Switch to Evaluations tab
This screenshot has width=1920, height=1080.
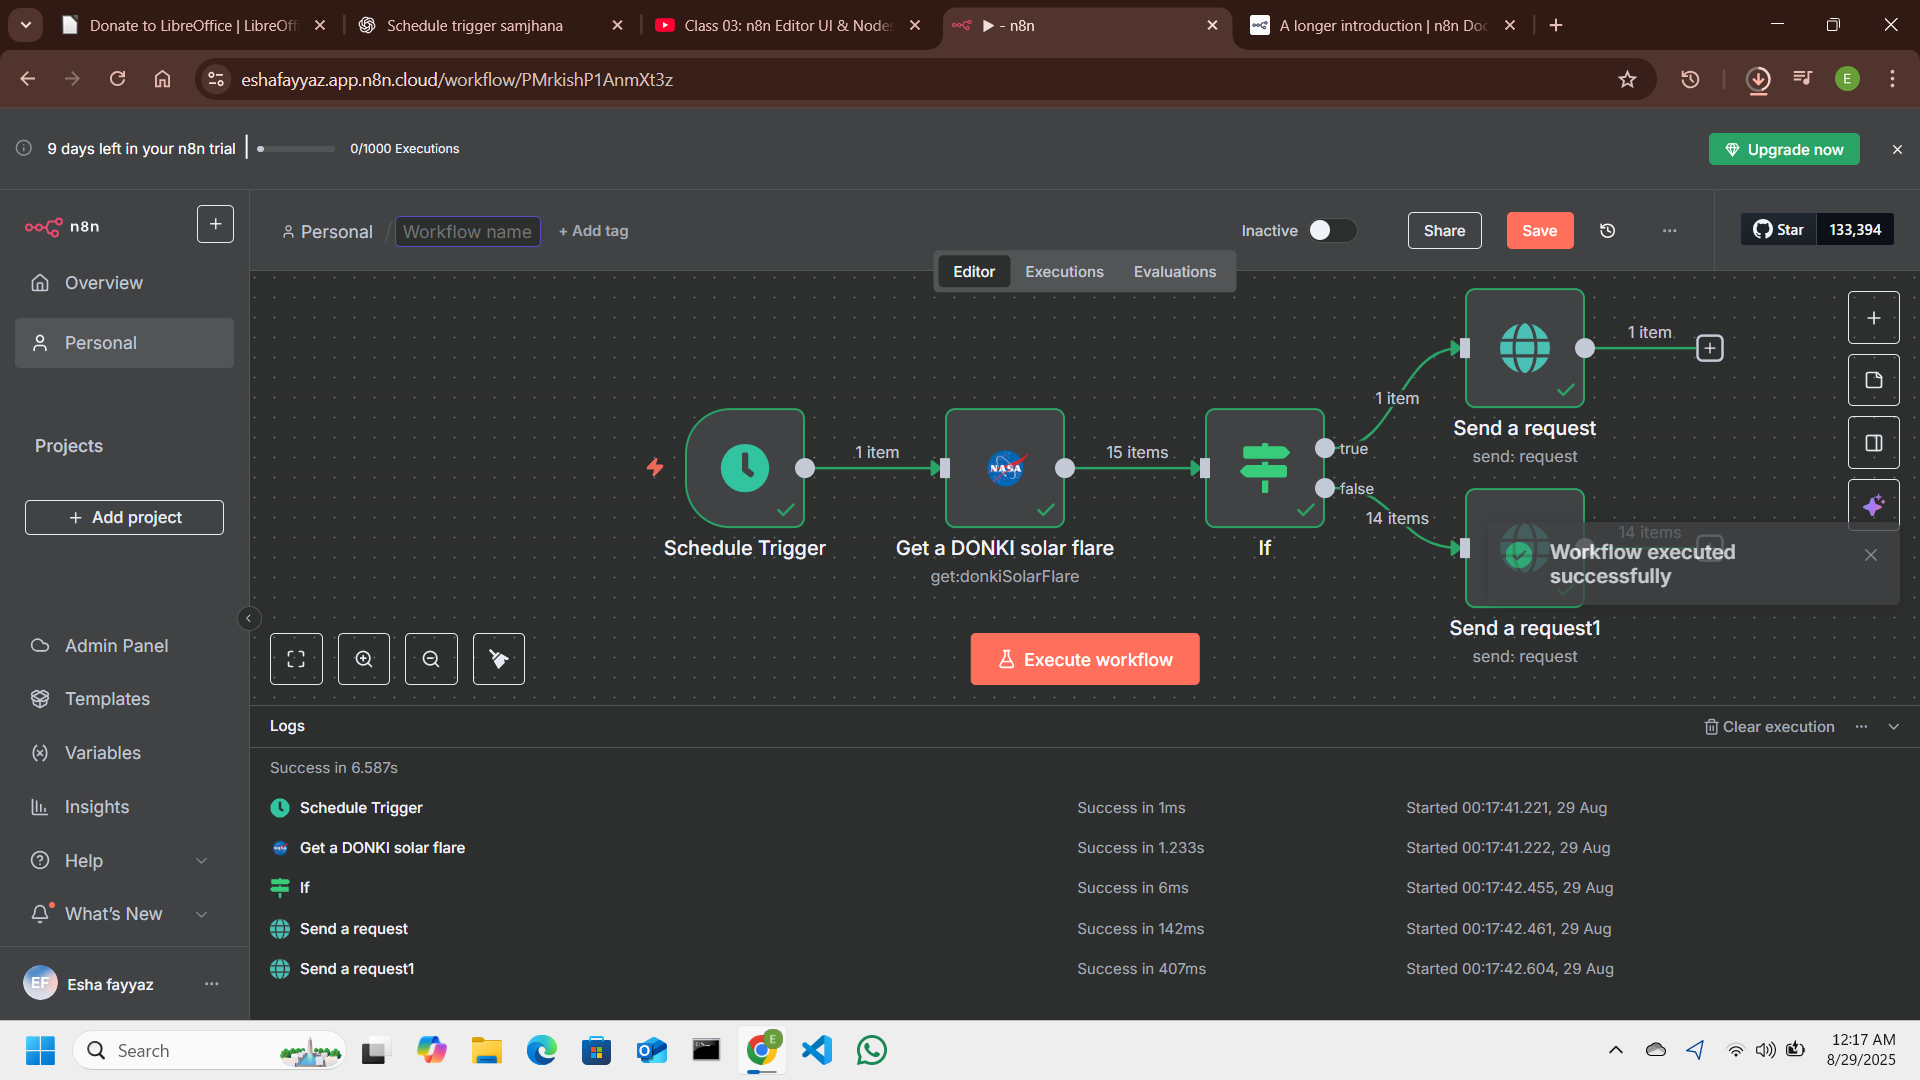tap(1175, 272)
